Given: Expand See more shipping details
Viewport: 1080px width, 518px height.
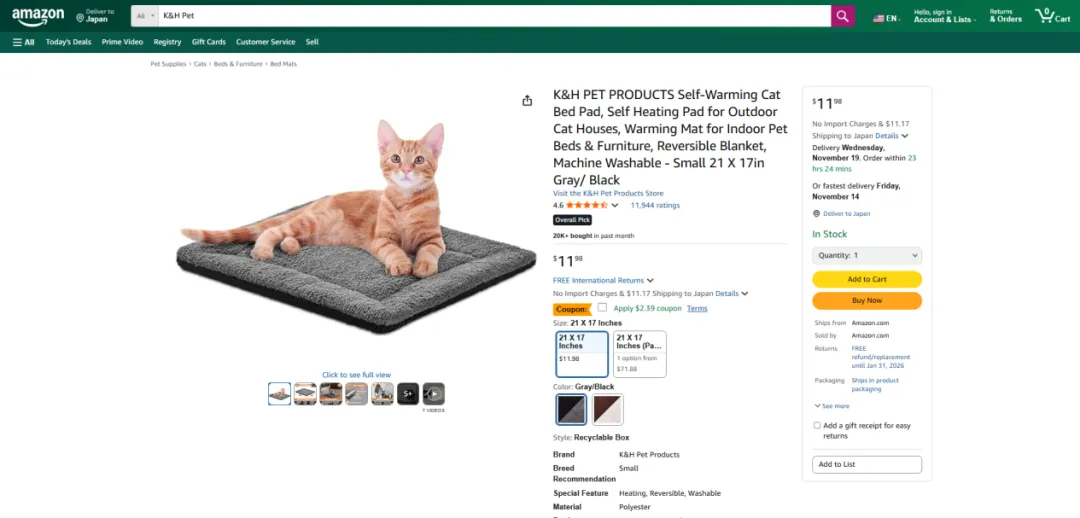Looking at the screenshot, I should 831,406.
